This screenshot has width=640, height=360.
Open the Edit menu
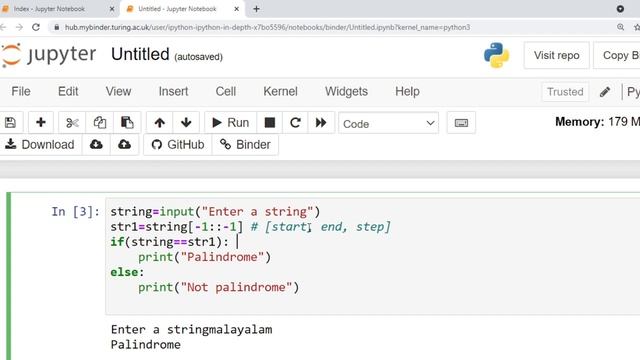tap(68, 91)
